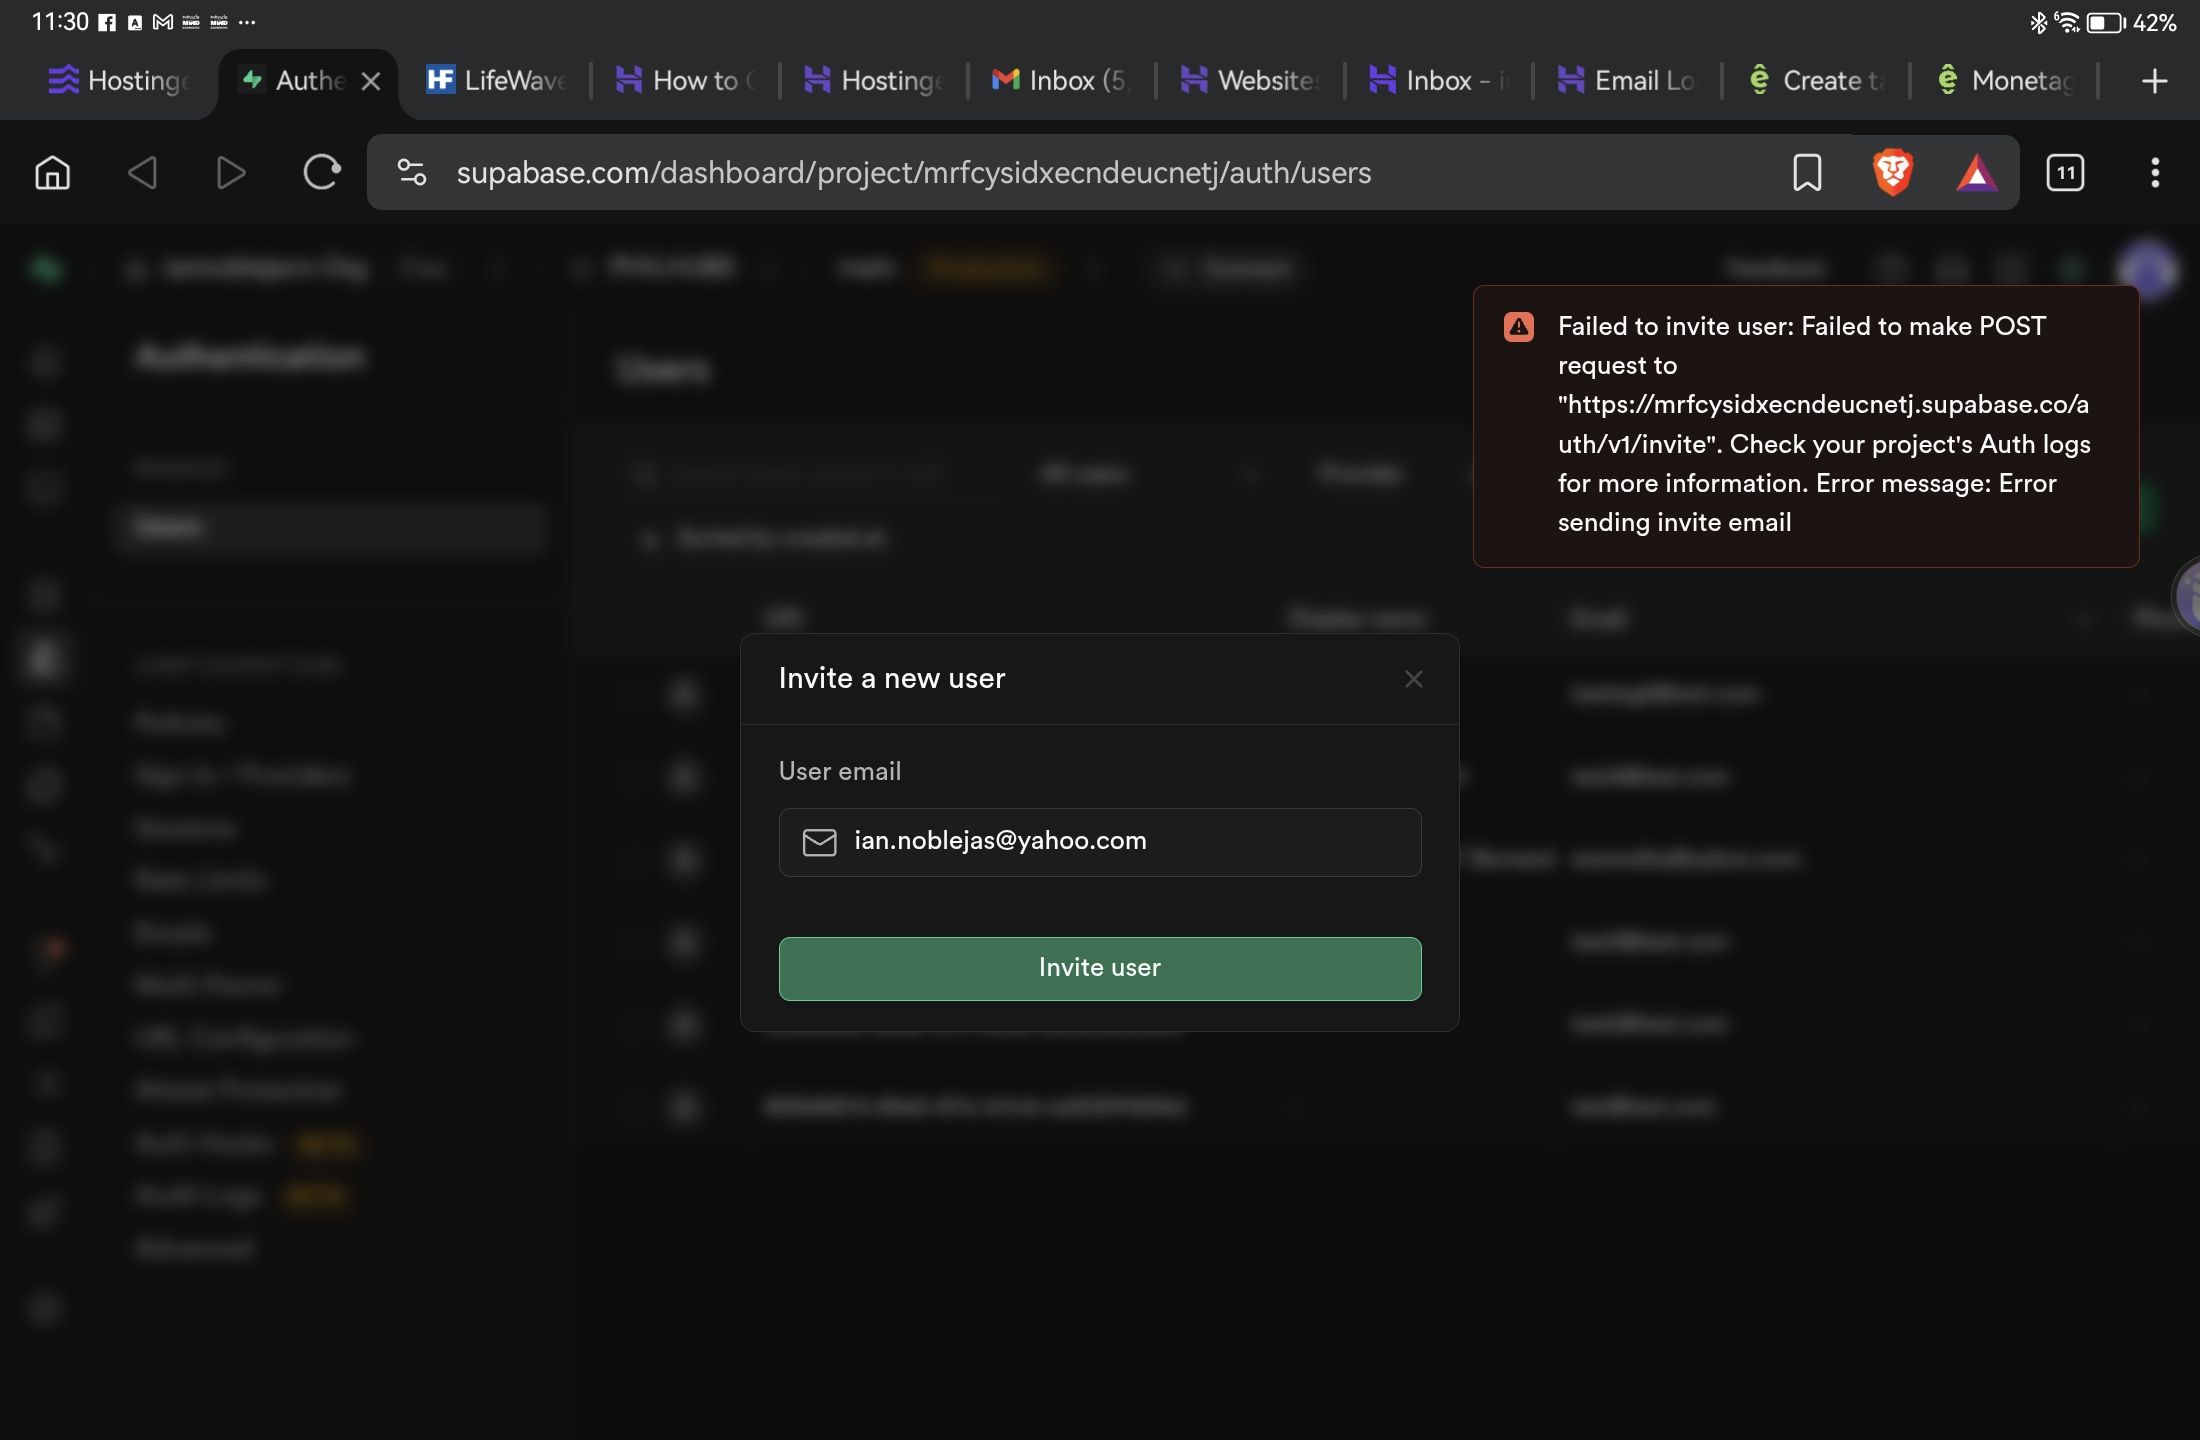The image size is (2200, 1440).
Task: Open the tab switcher showing 11 tabs
Action: [2065, 173]
